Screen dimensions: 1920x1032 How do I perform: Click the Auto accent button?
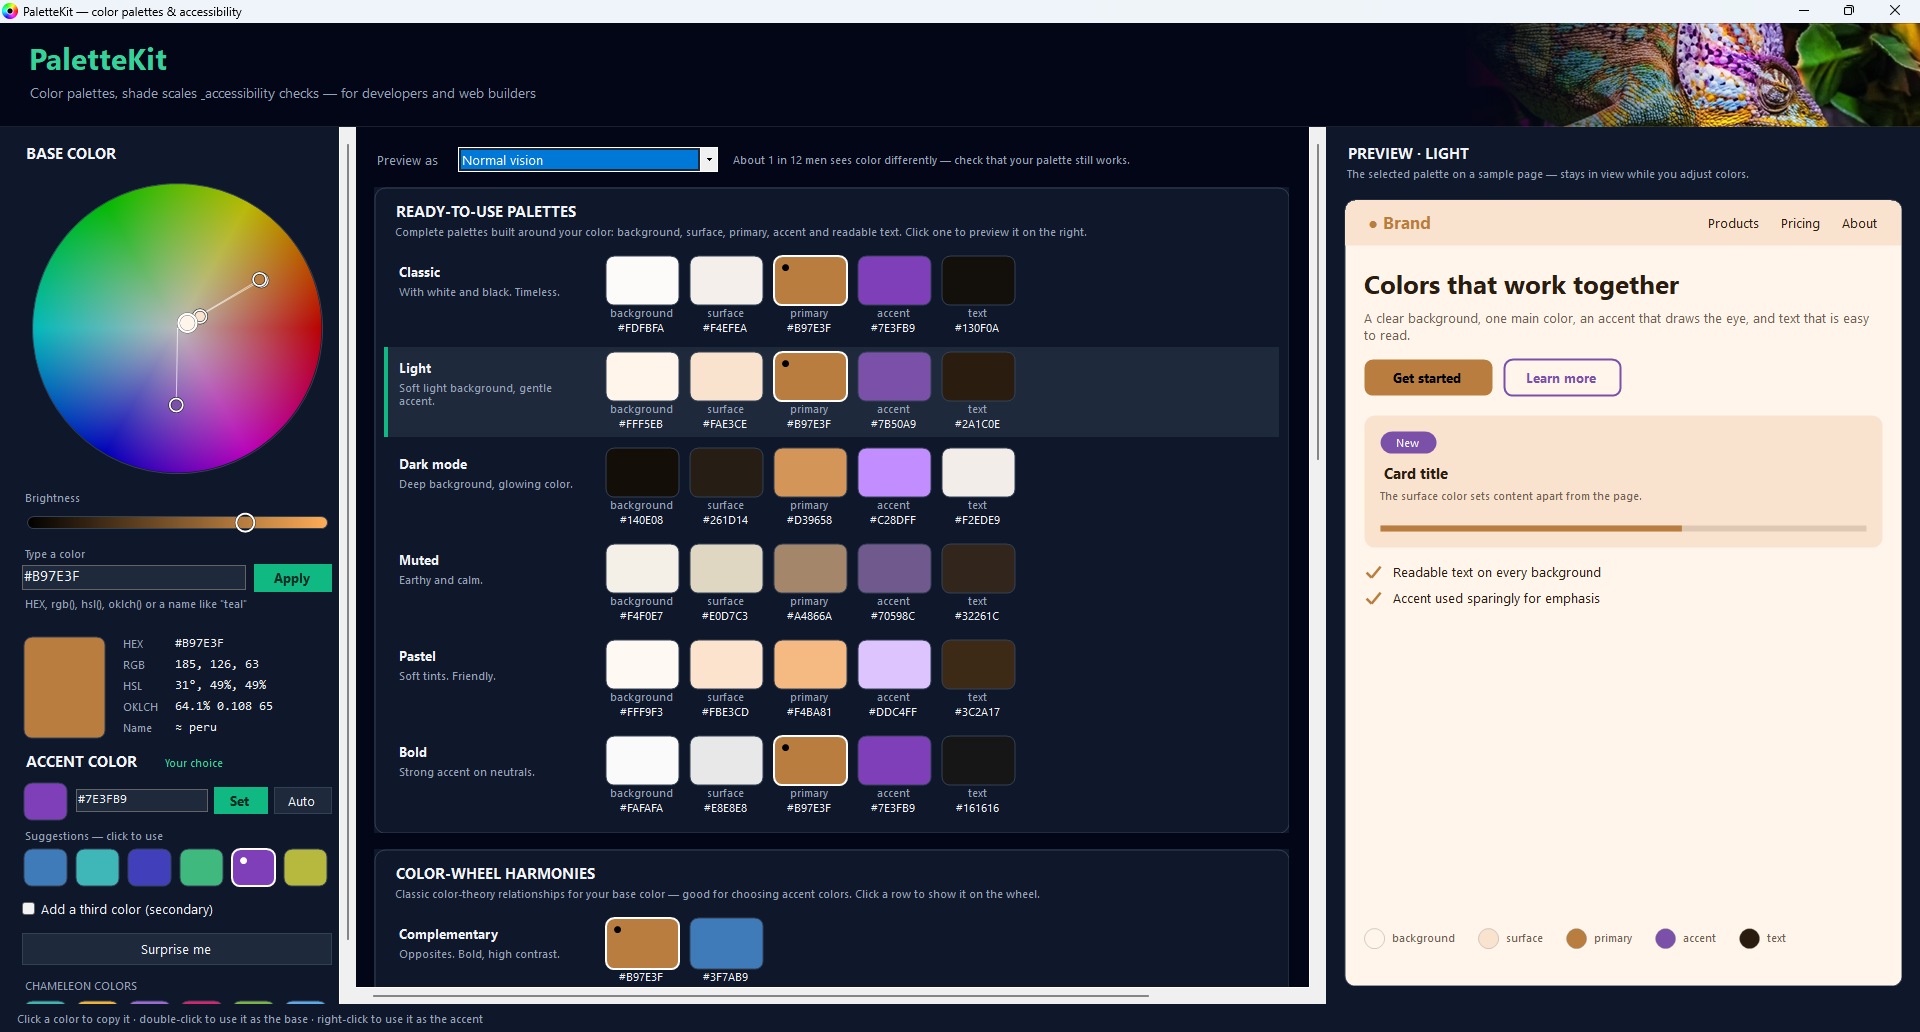coord(302,801)
